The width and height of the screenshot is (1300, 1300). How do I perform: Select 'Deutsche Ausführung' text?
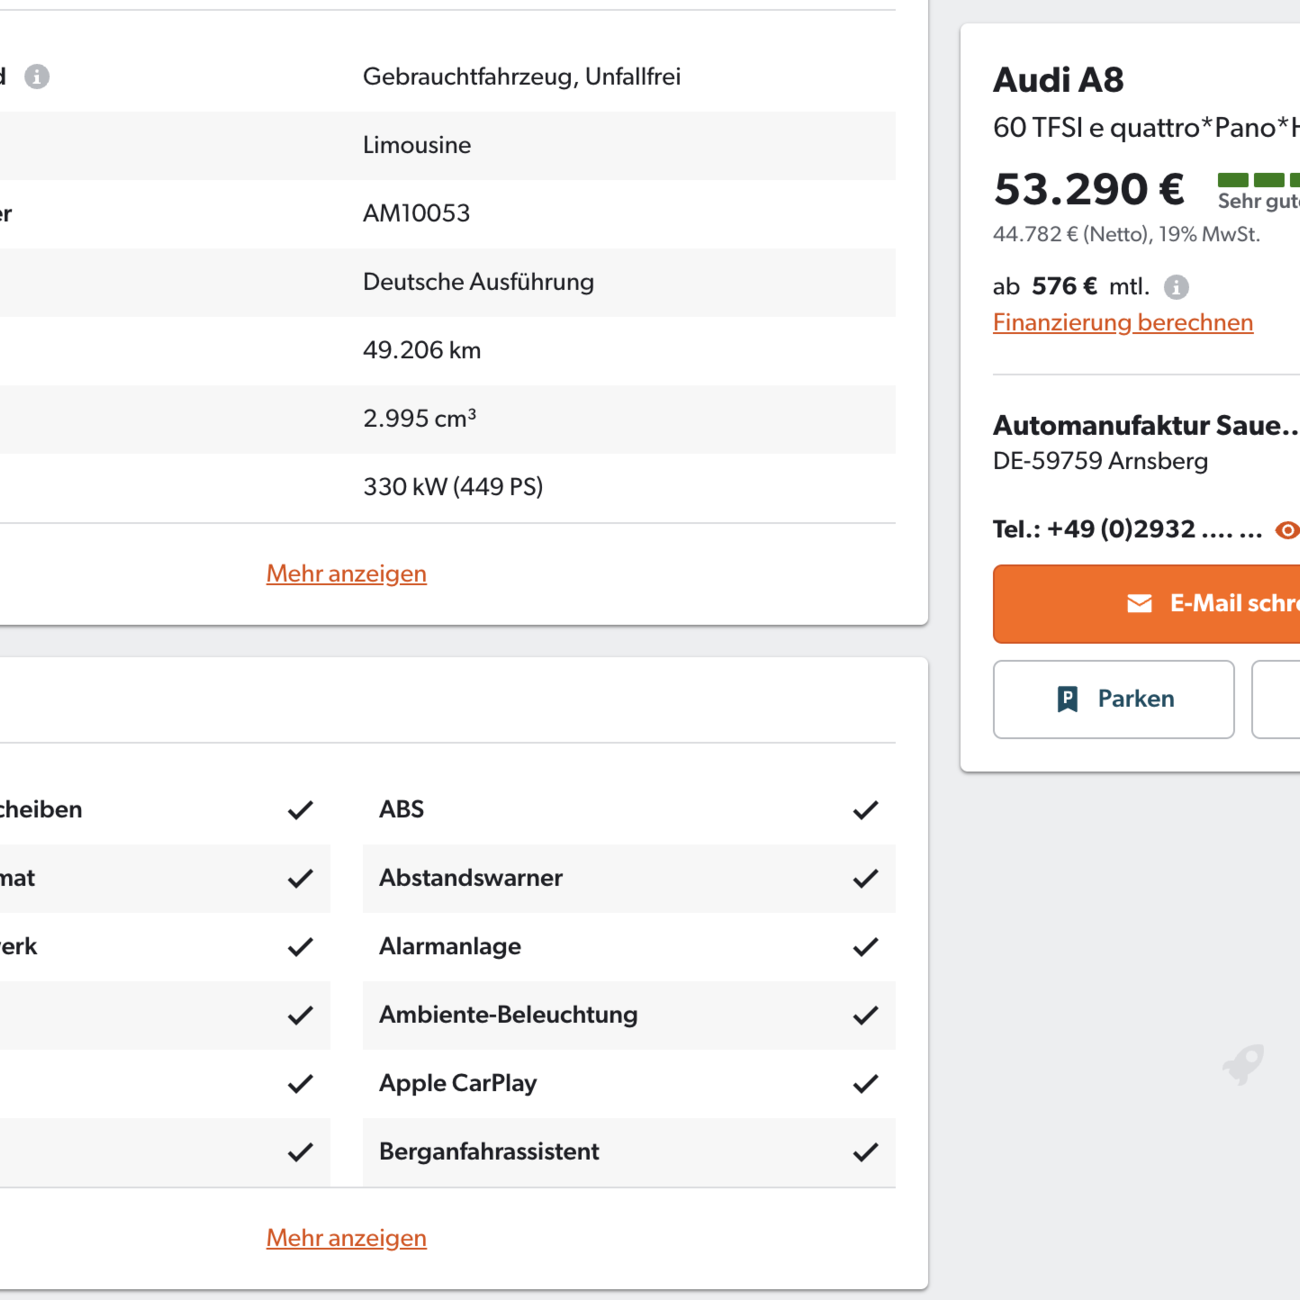tap(478, 282)
